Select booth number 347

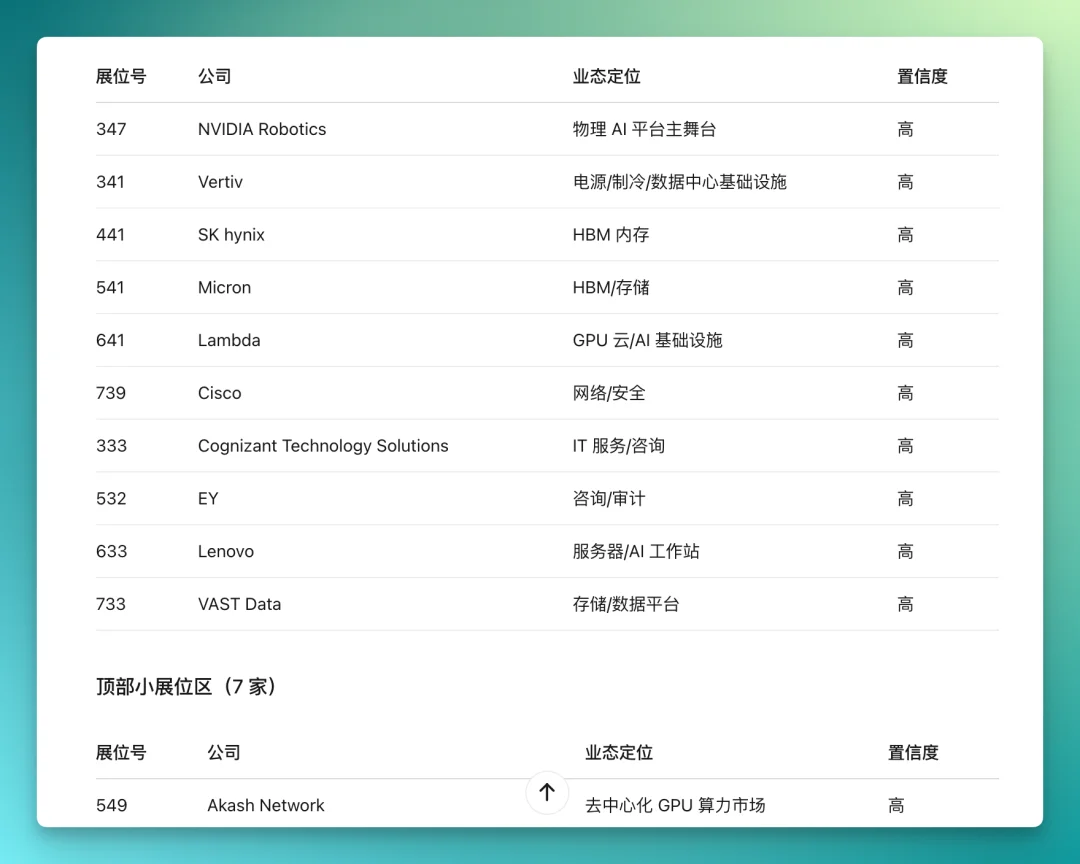coord(111,130)
